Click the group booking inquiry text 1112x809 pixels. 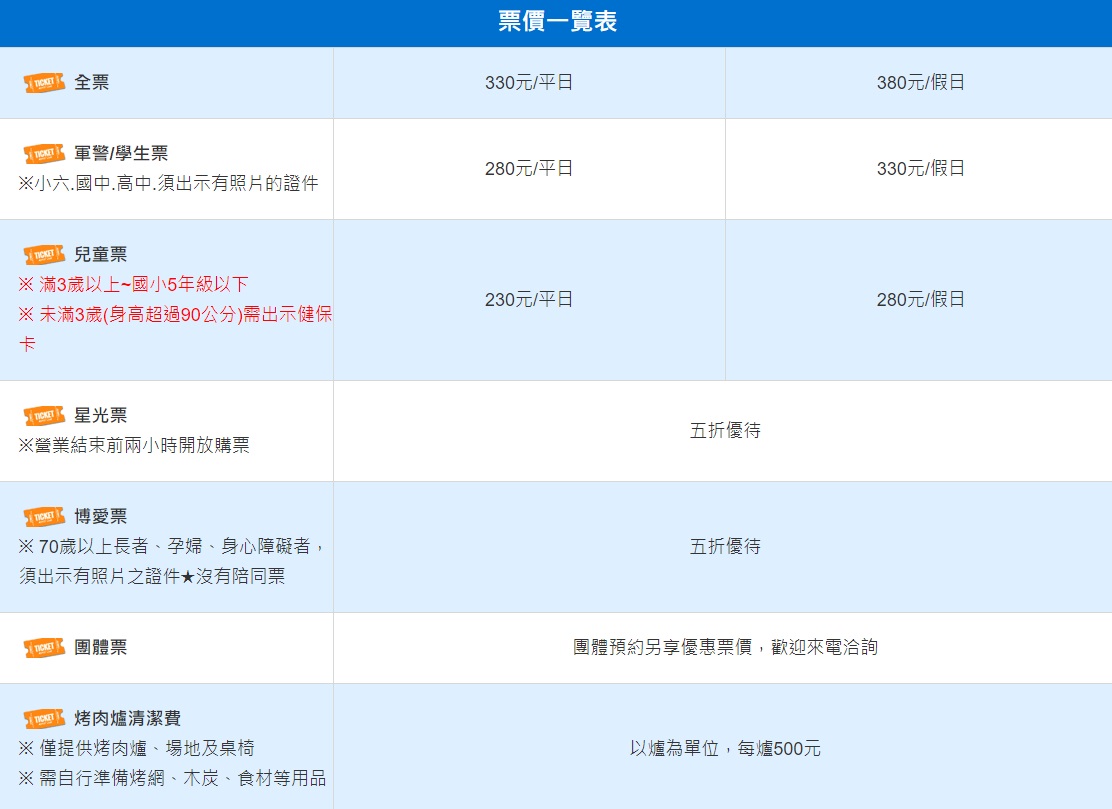(x=723, y=647)
